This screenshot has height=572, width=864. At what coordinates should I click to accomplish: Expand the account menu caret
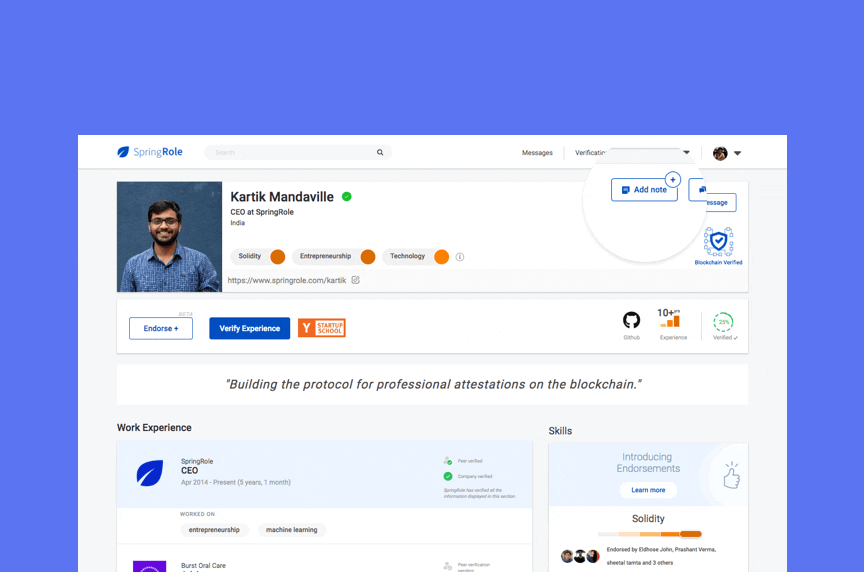click(x=737, y=153)
